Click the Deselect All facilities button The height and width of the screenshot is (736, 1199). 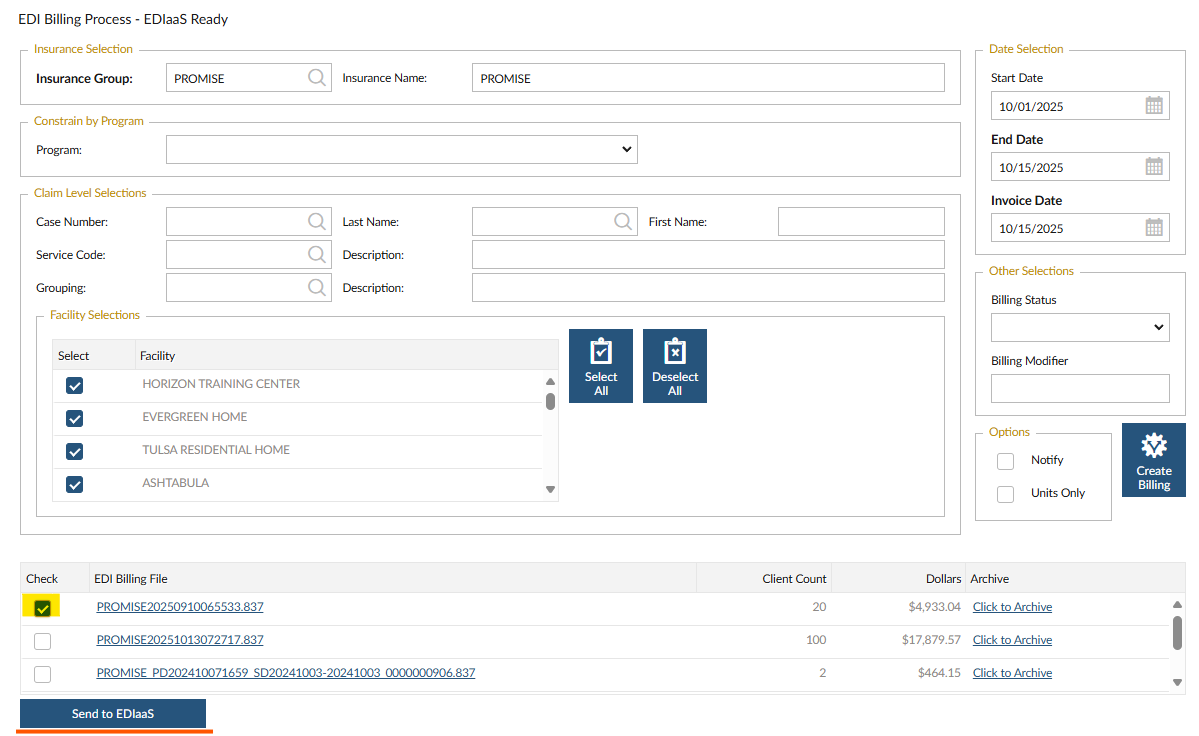tap(674, 366)
